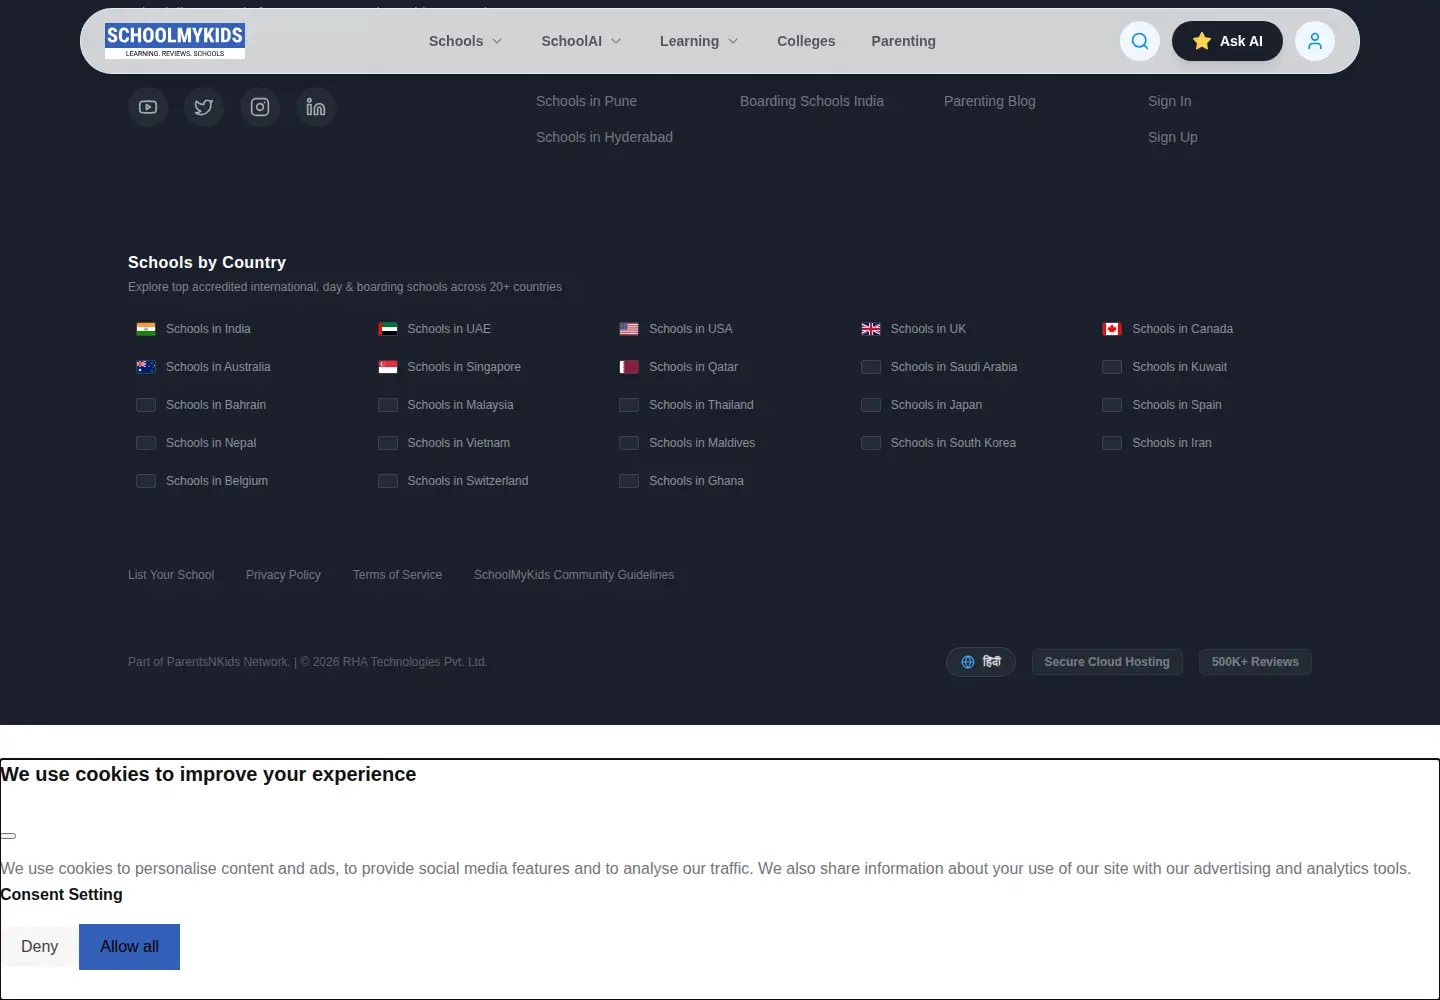Expand the Learning dropdown menu

pos(700,41)
